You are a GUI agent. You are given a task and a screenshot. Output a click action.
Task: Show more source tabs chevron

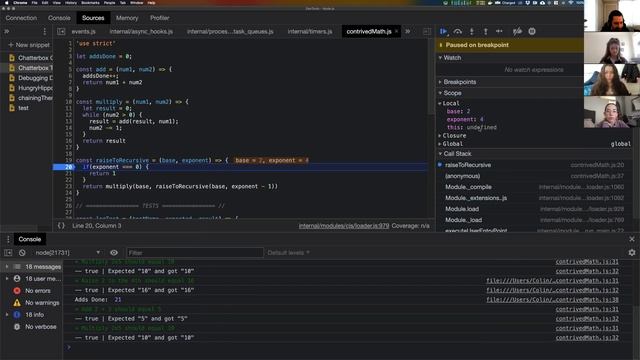coord(407,31)
